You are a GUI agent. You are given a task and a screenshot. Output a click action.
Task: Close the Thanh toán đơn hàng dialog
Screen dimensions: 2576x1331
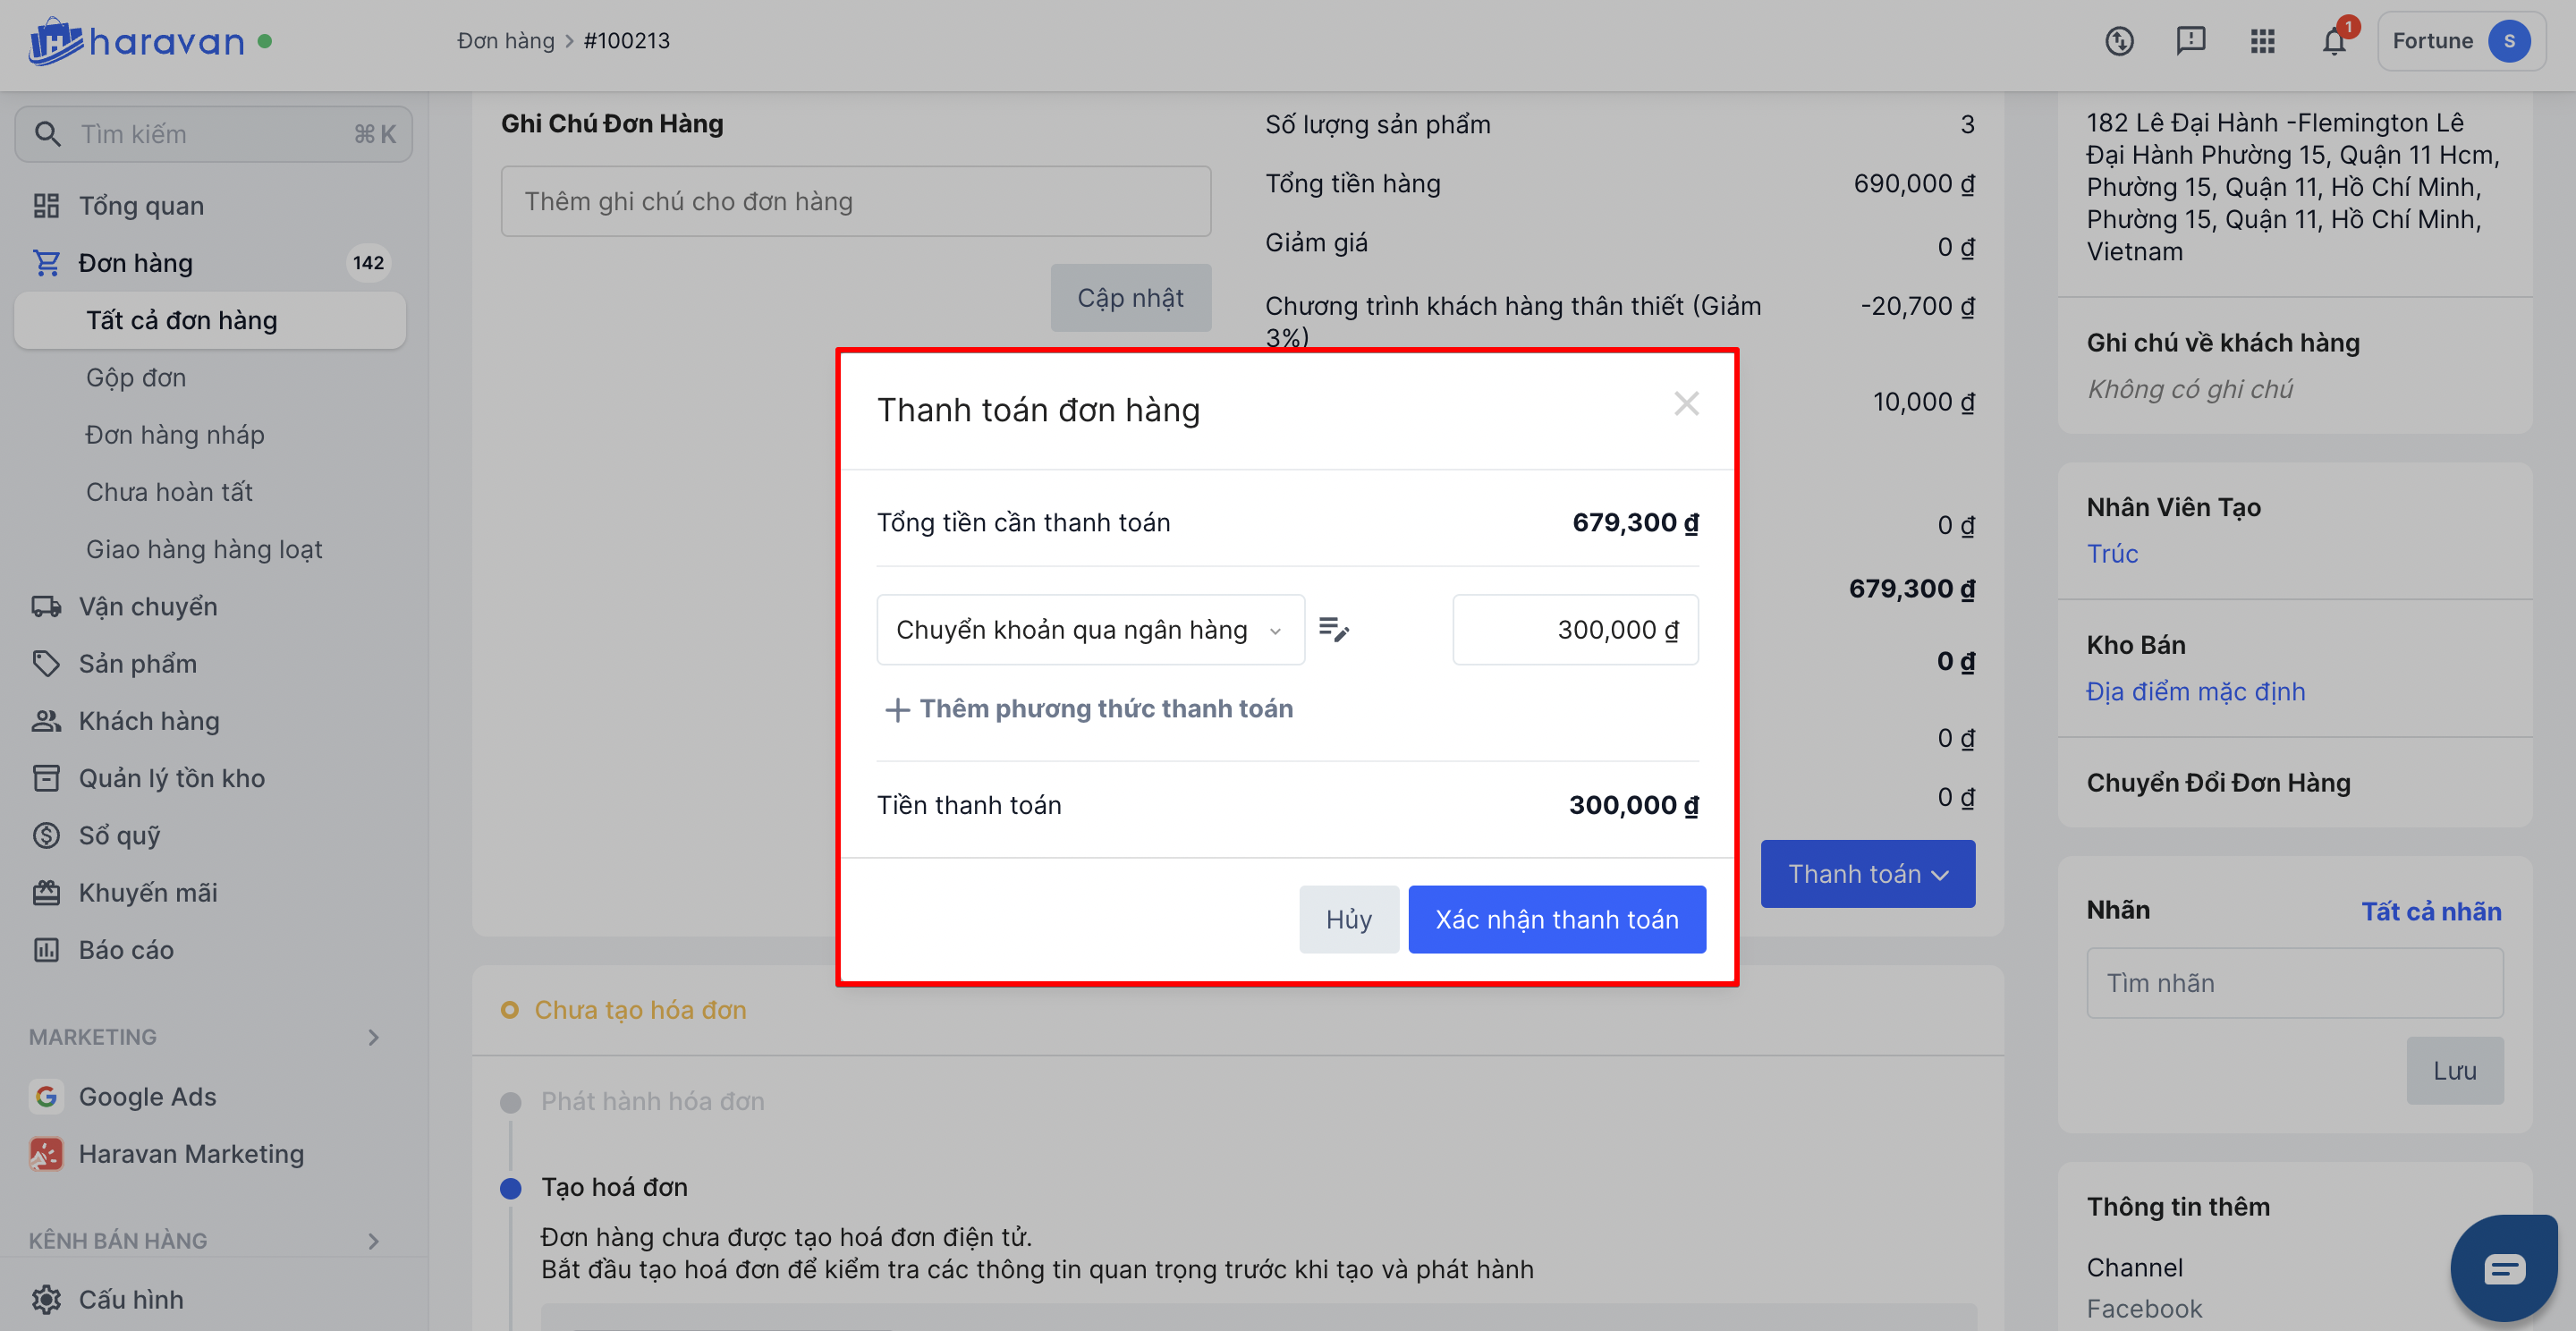click(1686, 404)
